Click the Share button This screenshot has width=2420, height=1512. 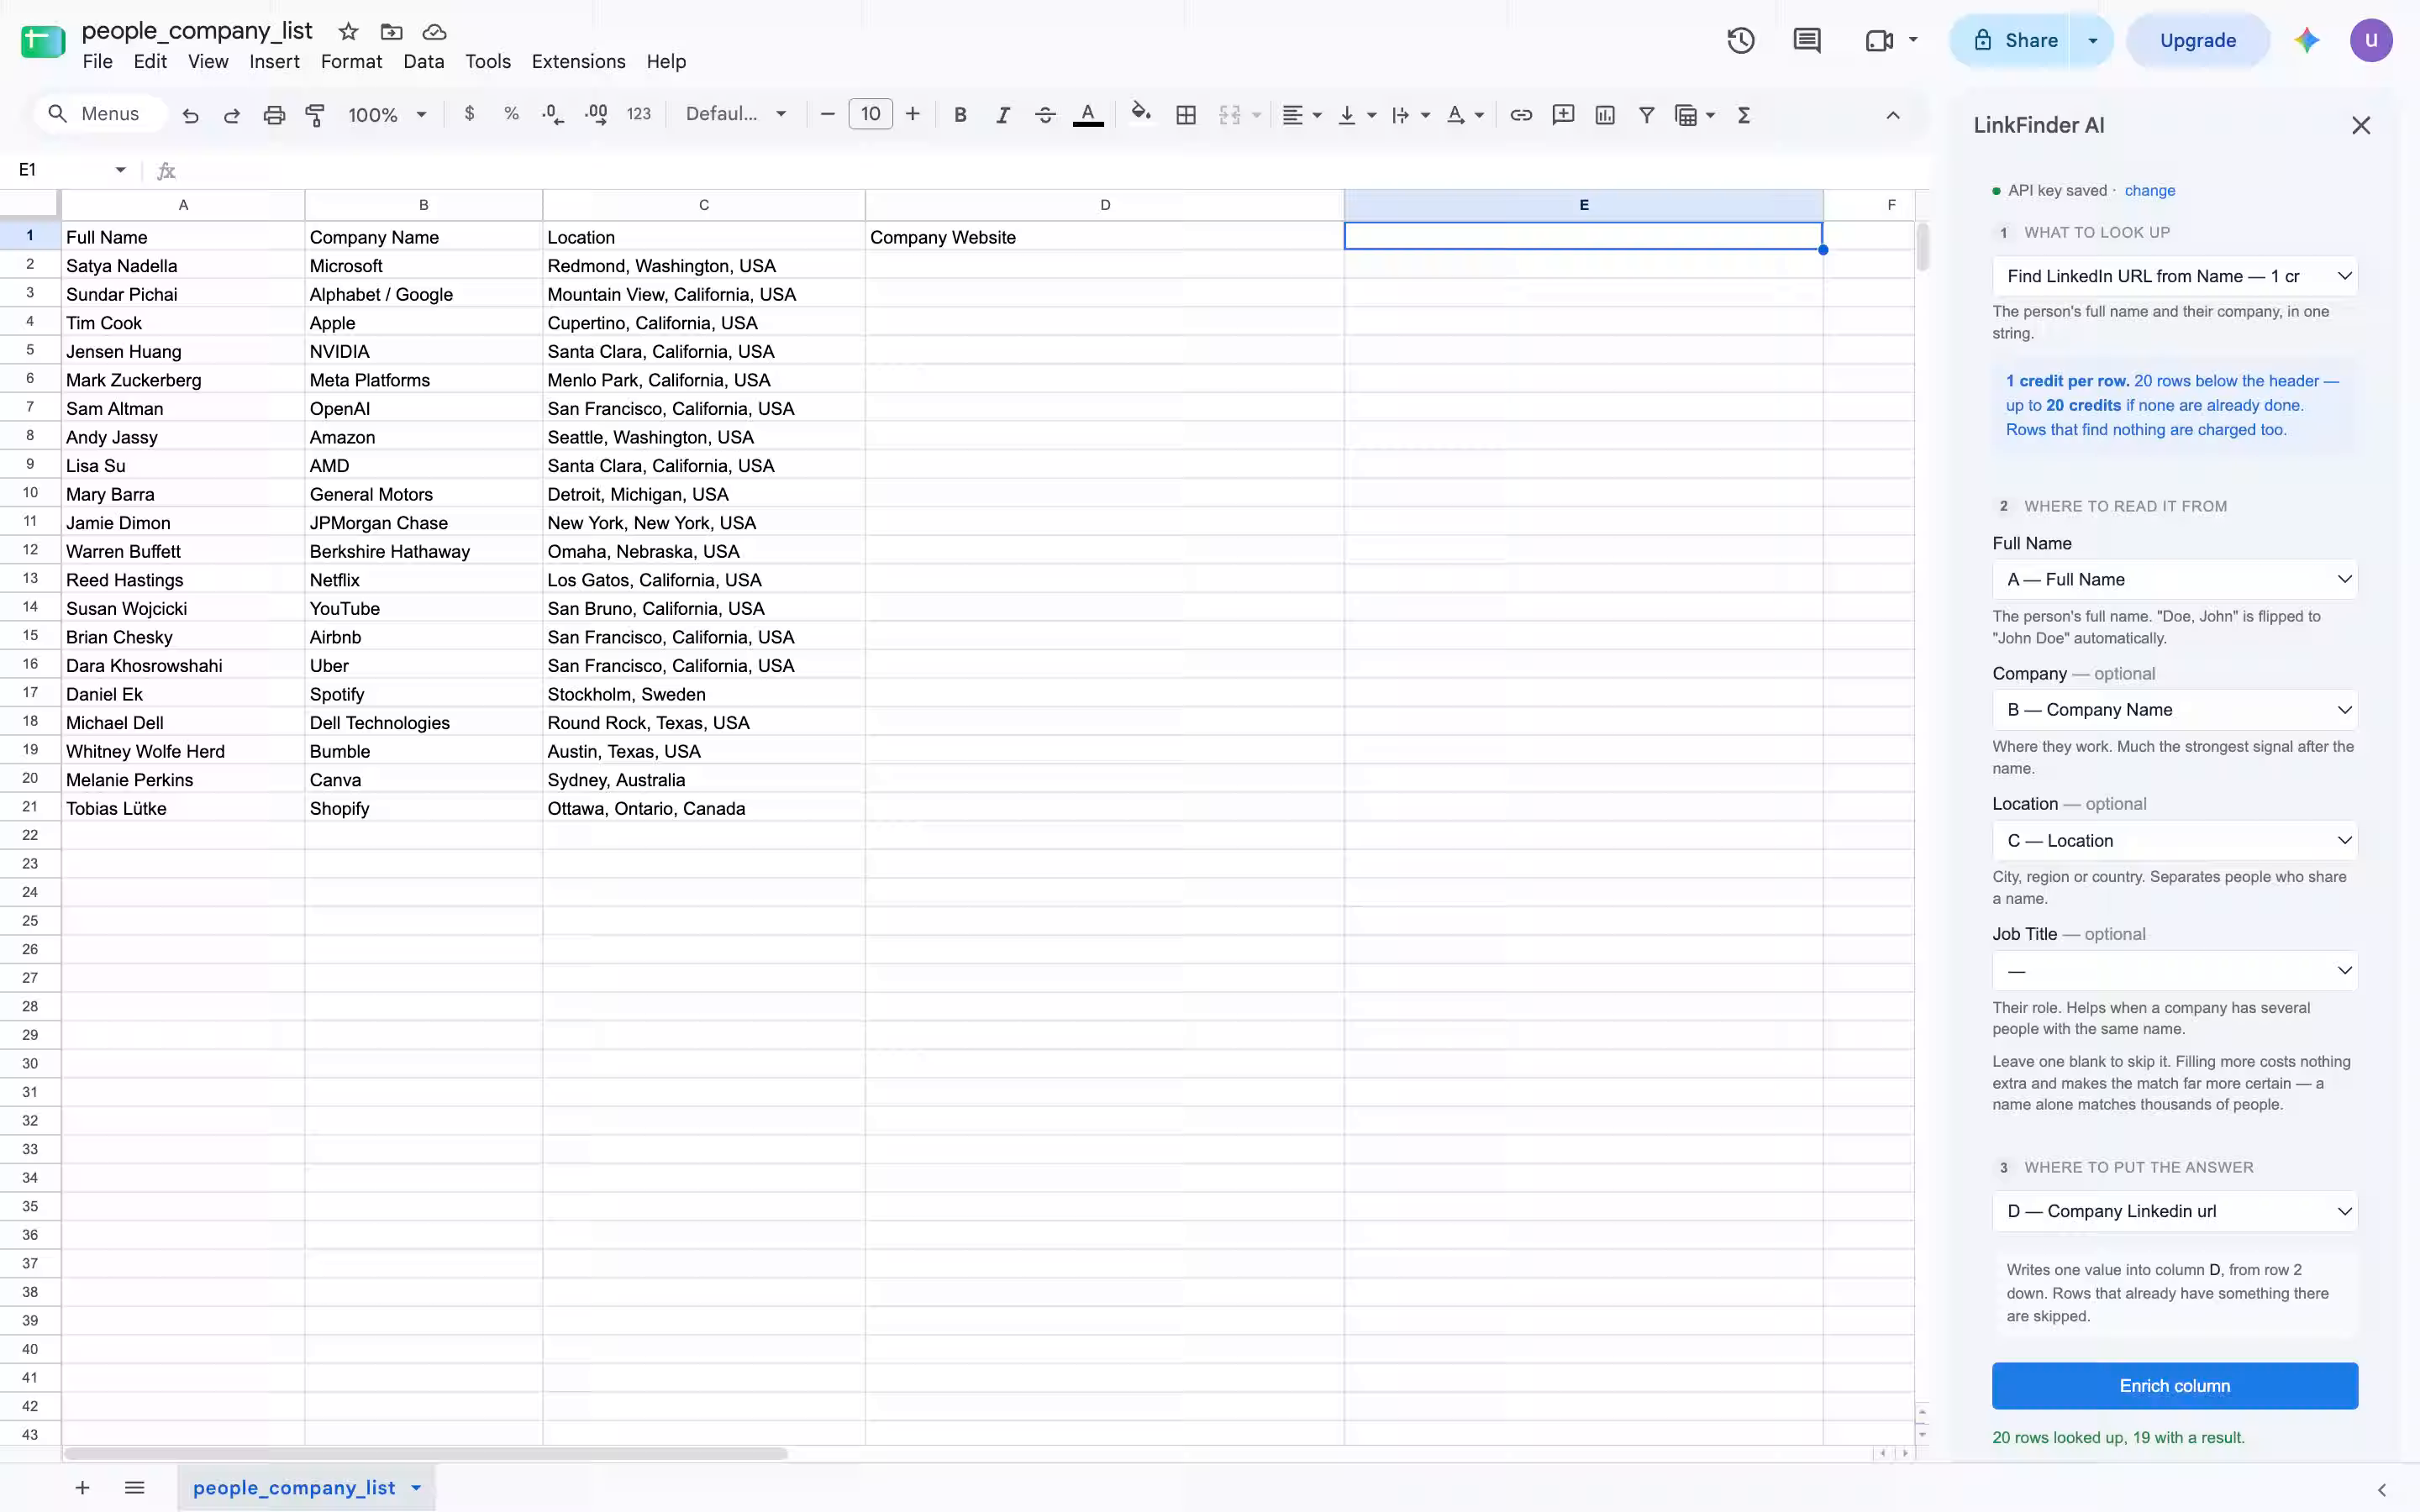(2012, 41)
